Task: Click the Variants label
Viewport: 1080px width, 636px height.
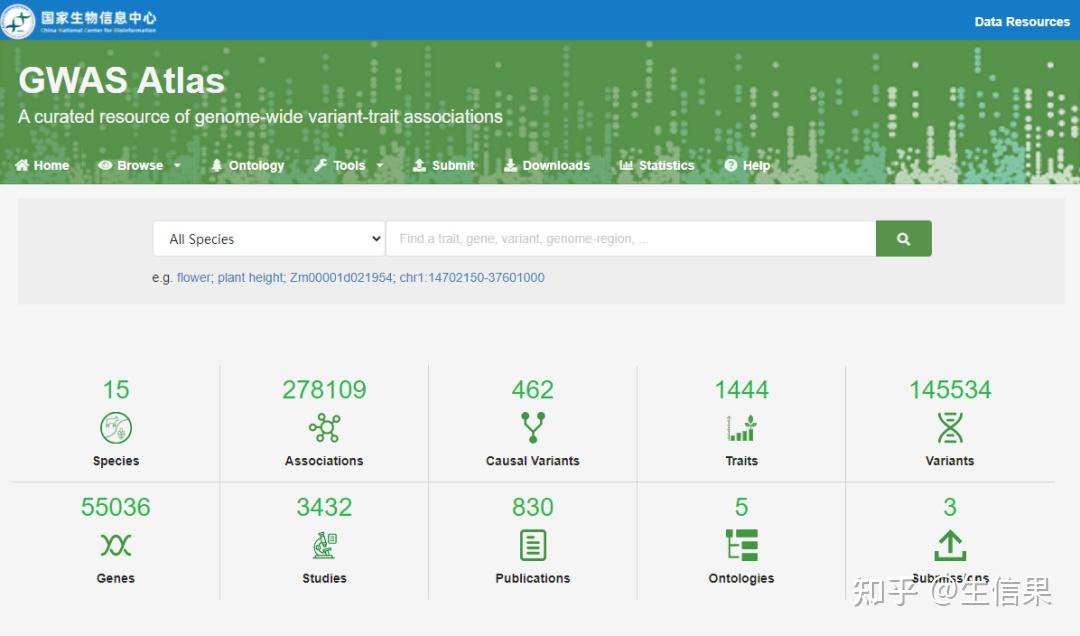Action: (950, 461)
